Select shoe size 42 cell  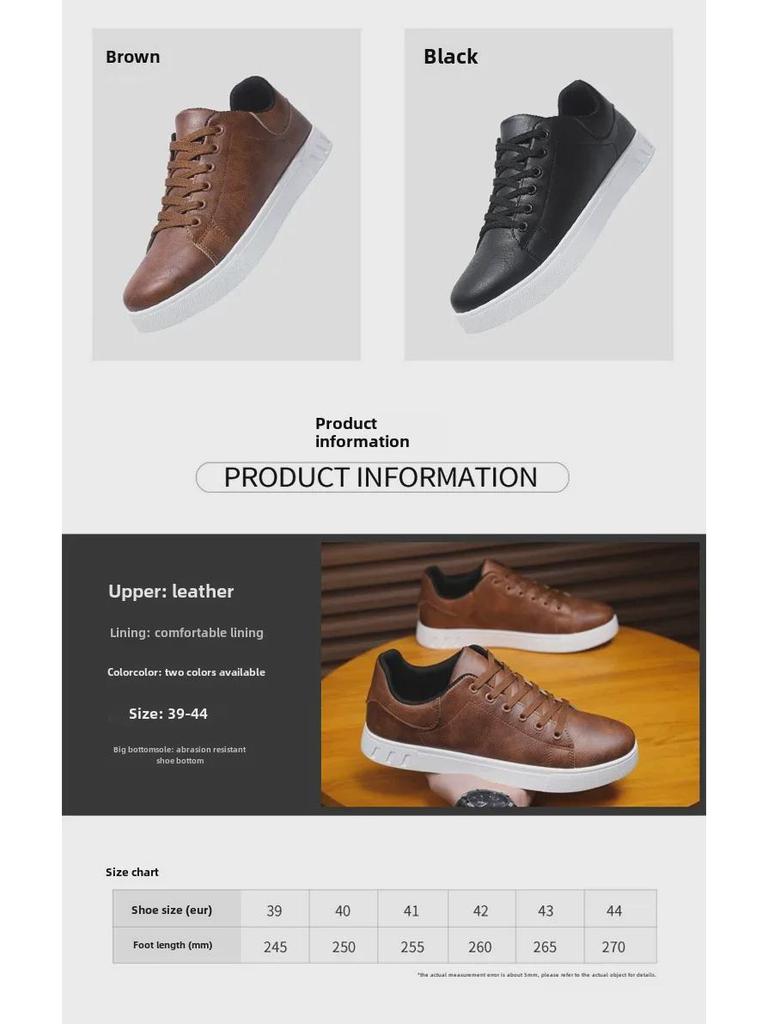(x=481, y=910)
